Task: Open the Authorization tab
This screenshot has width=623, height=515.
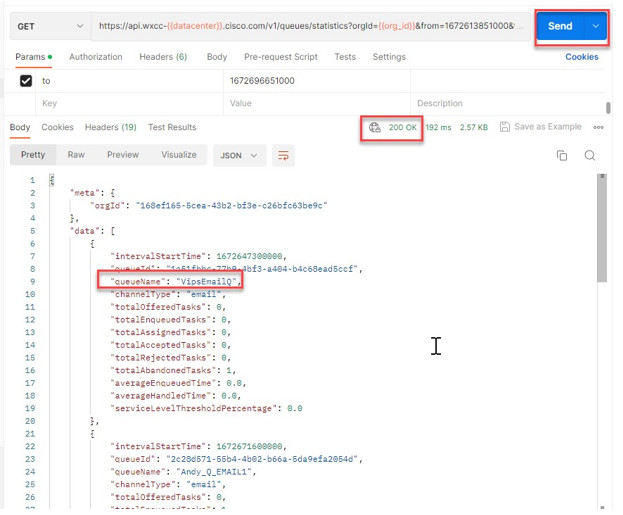Action: [96, 57]
